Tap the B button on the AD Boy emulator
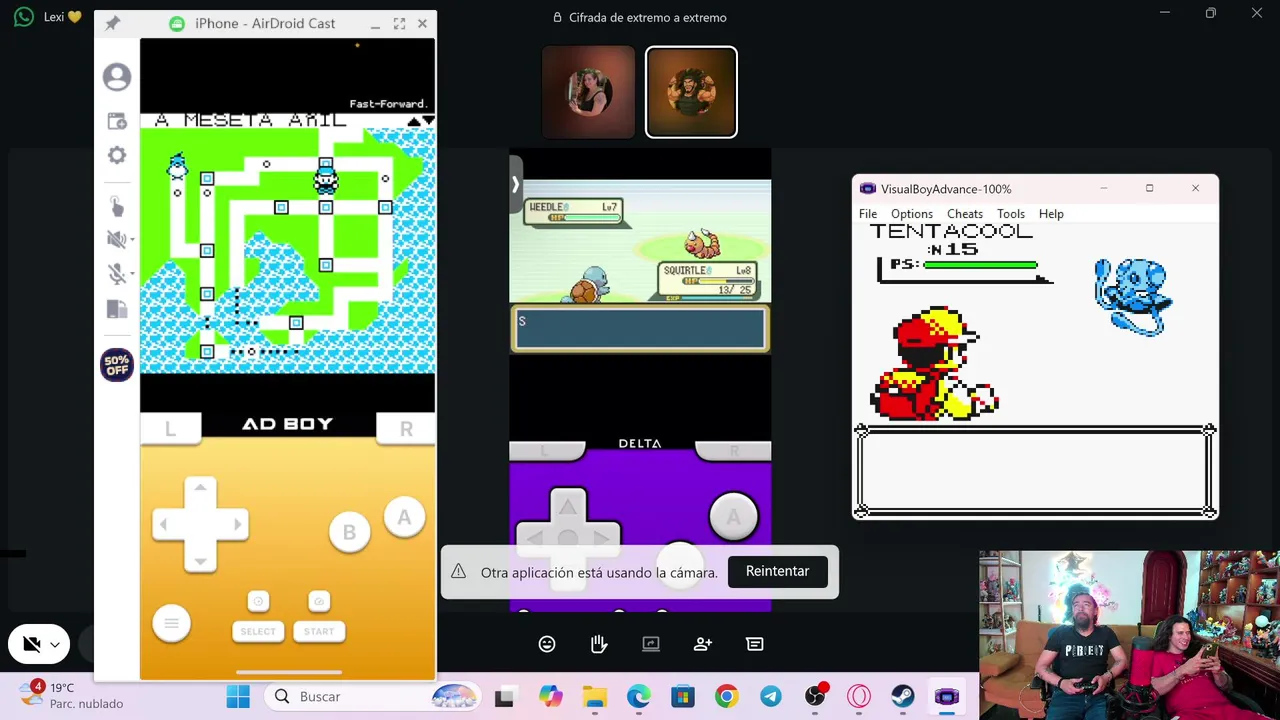The height and width of the screenshot is (720, 1280). click(x=349, y=532)
